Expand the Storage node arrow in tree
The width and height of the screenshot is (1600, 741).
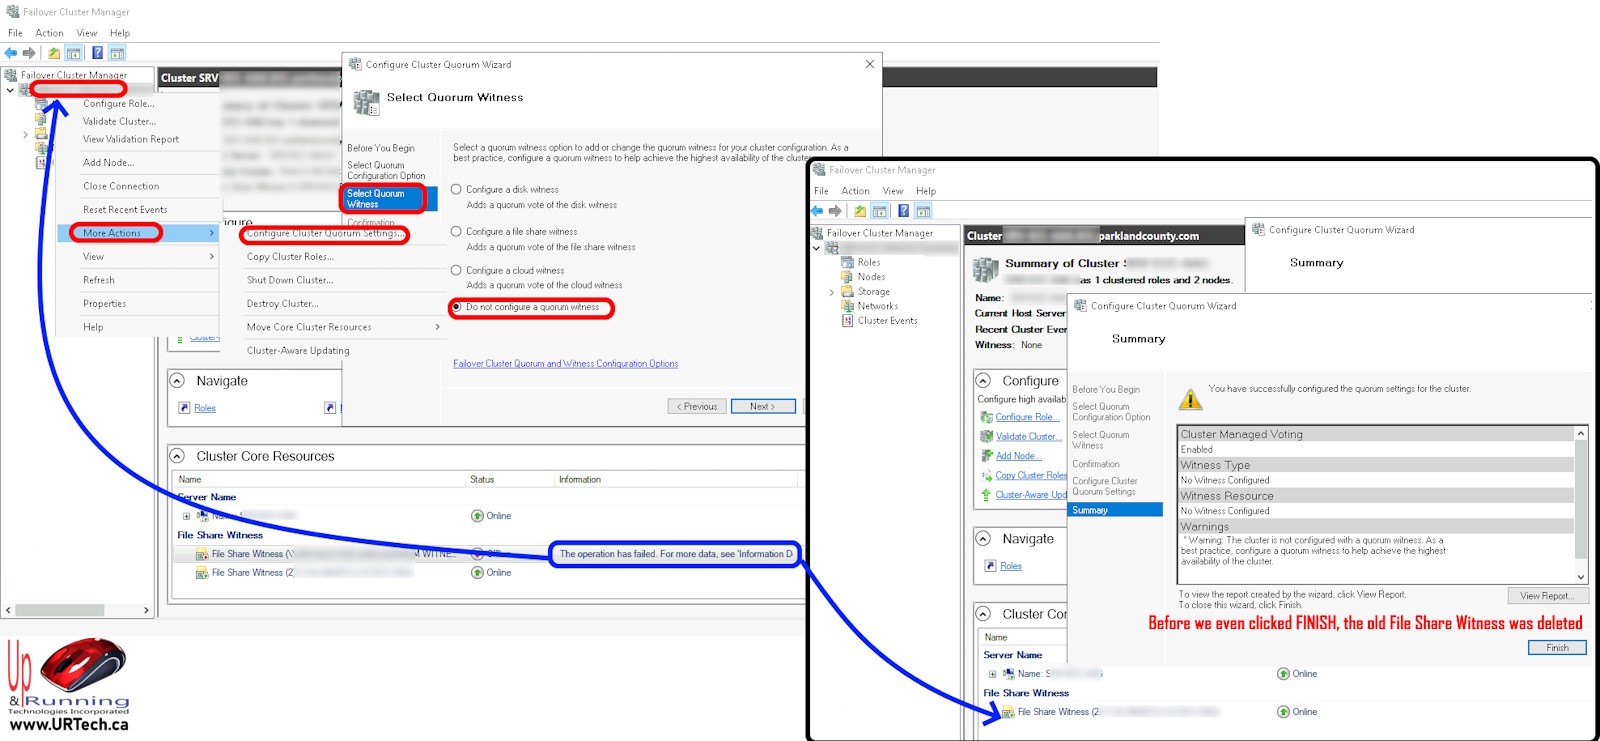tap(831, 292)
